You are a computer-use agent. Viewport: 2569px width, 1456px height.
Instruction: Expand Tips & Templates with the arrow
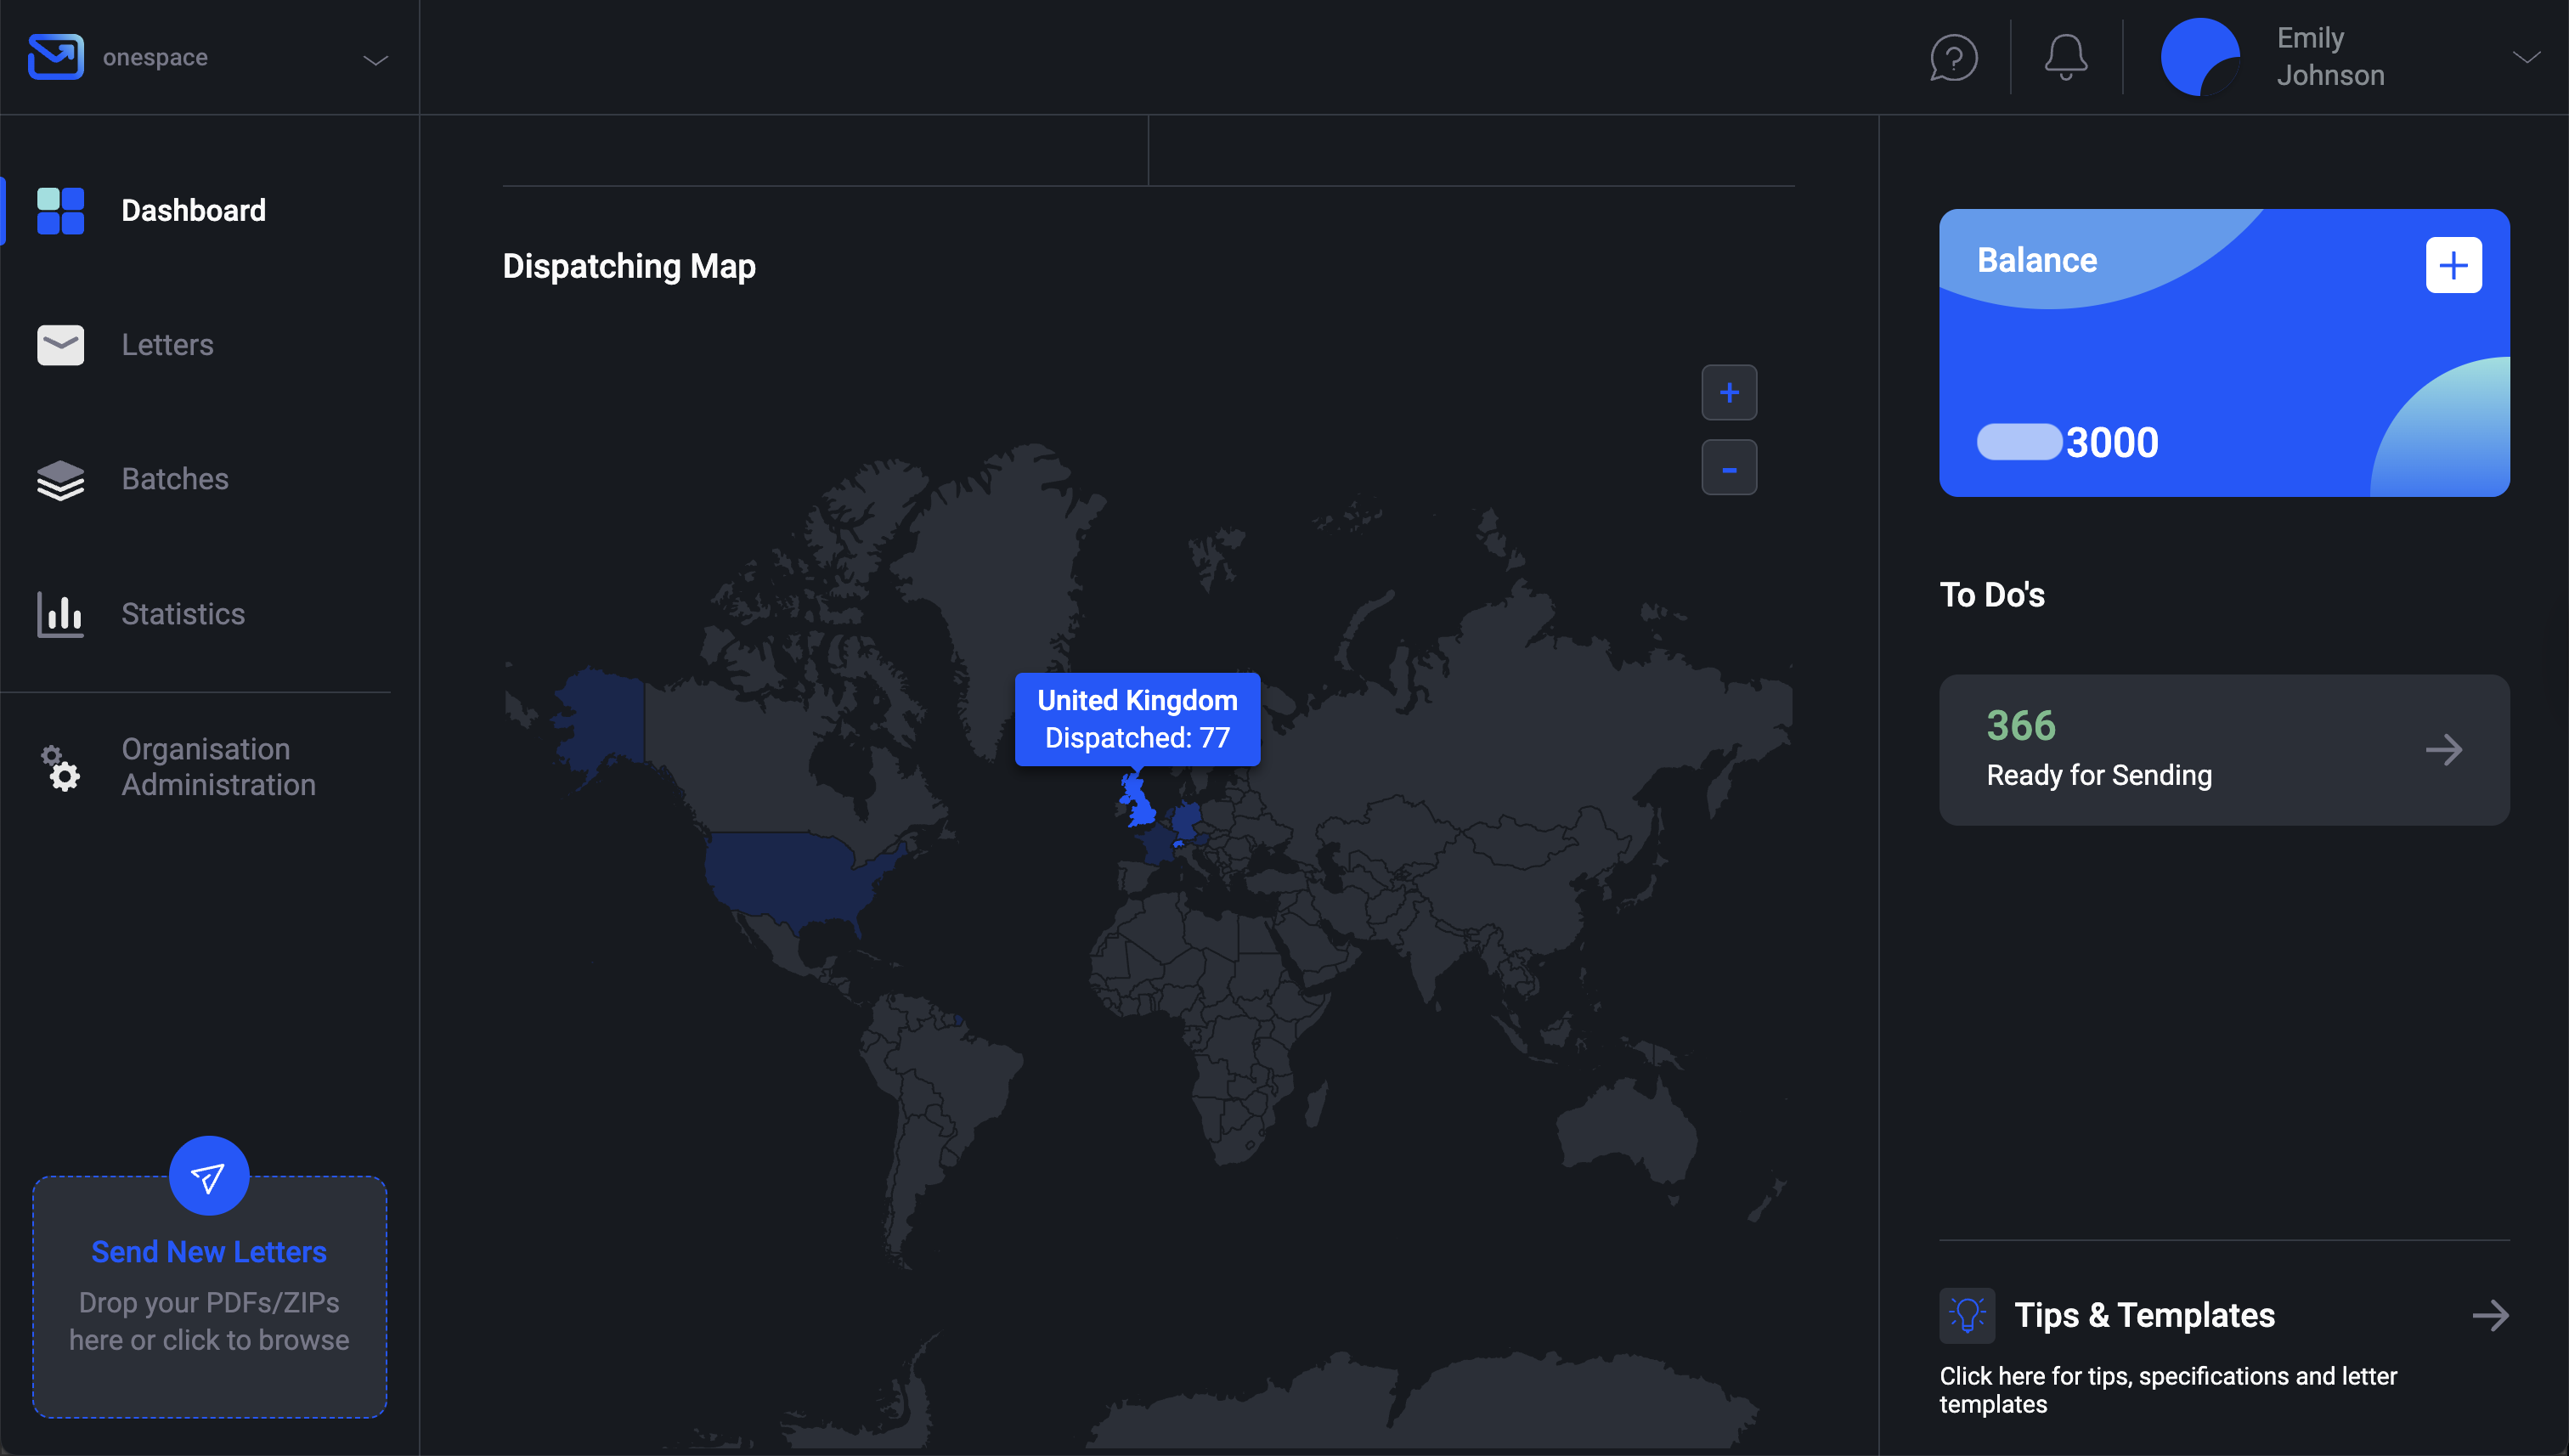coord(2492,1315)
